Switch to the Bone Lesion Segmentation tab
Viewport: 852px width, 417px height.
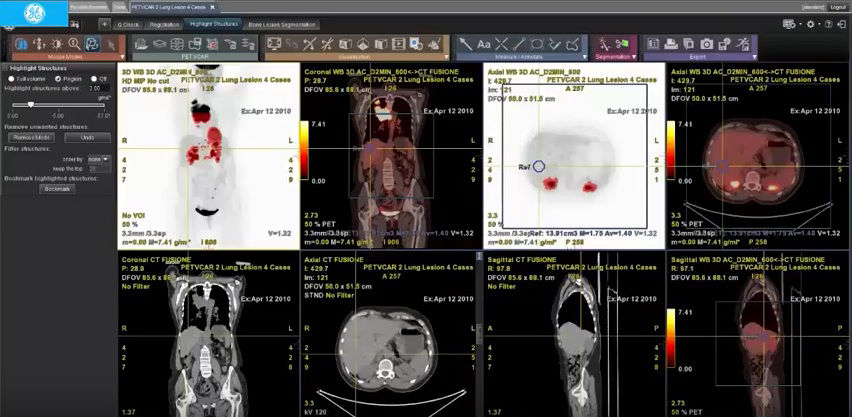(x=281, y=25)
